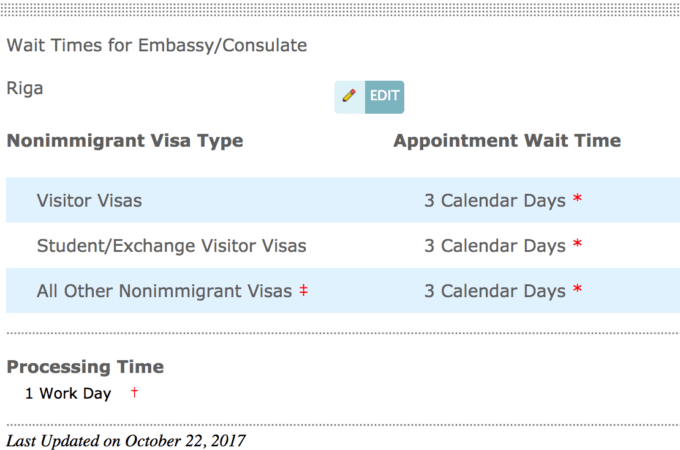Screen dimensions: 680x450
Task: Click Wait Times for Embassy/Consulate title
Action: [x=157, y=46]
